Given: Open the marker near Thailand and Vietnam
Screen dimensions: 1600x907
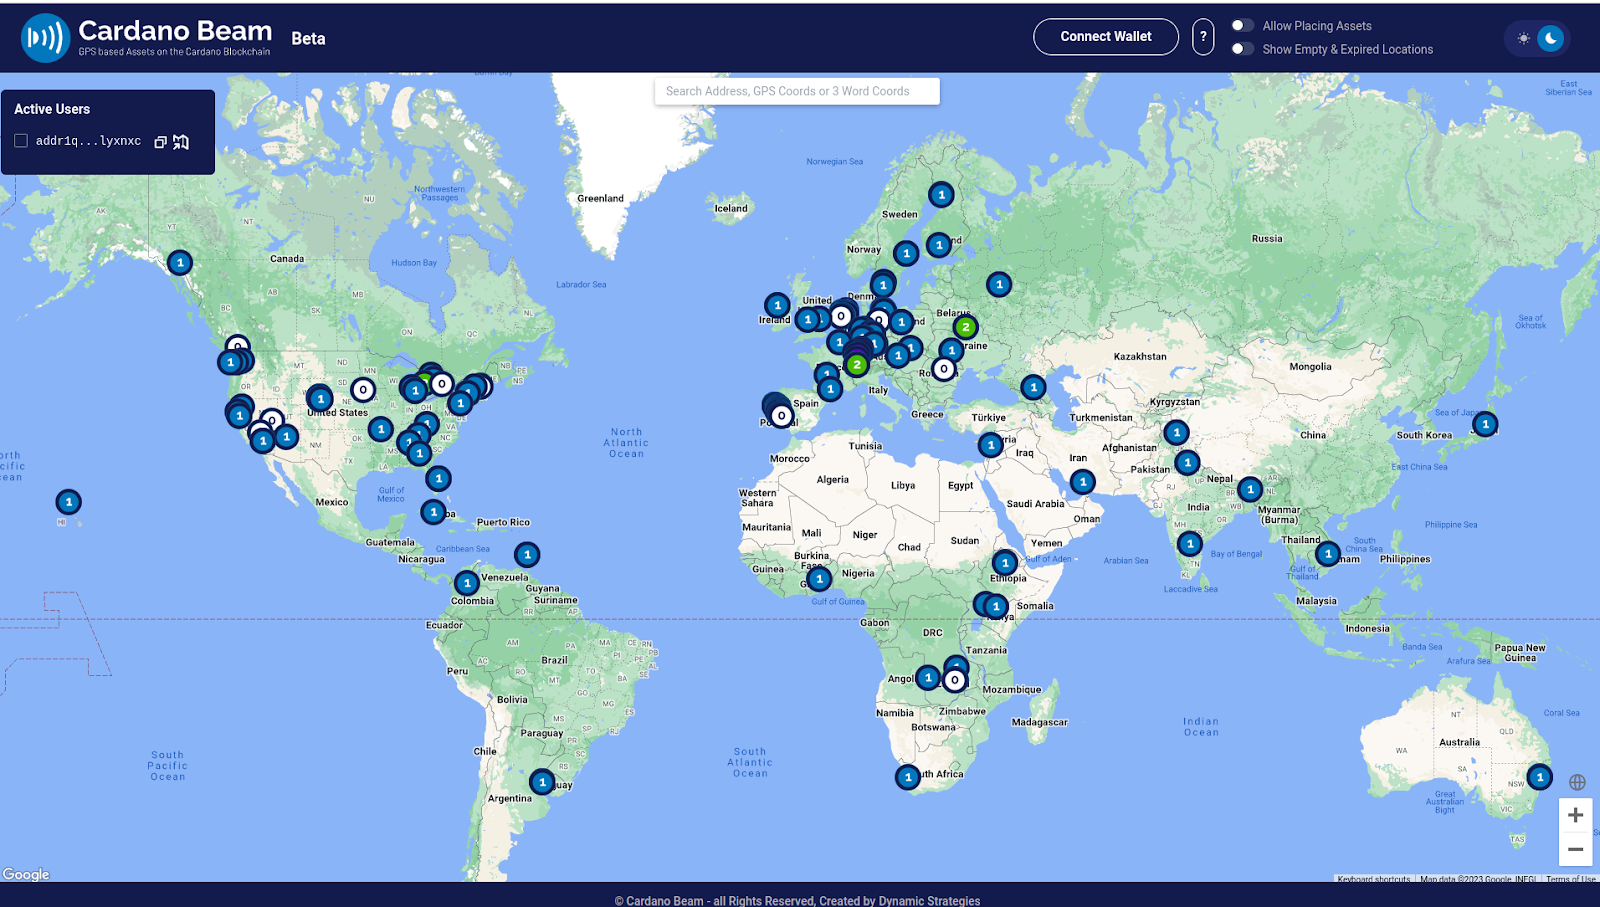Looking at the screenshot, I should [1327, 553].
